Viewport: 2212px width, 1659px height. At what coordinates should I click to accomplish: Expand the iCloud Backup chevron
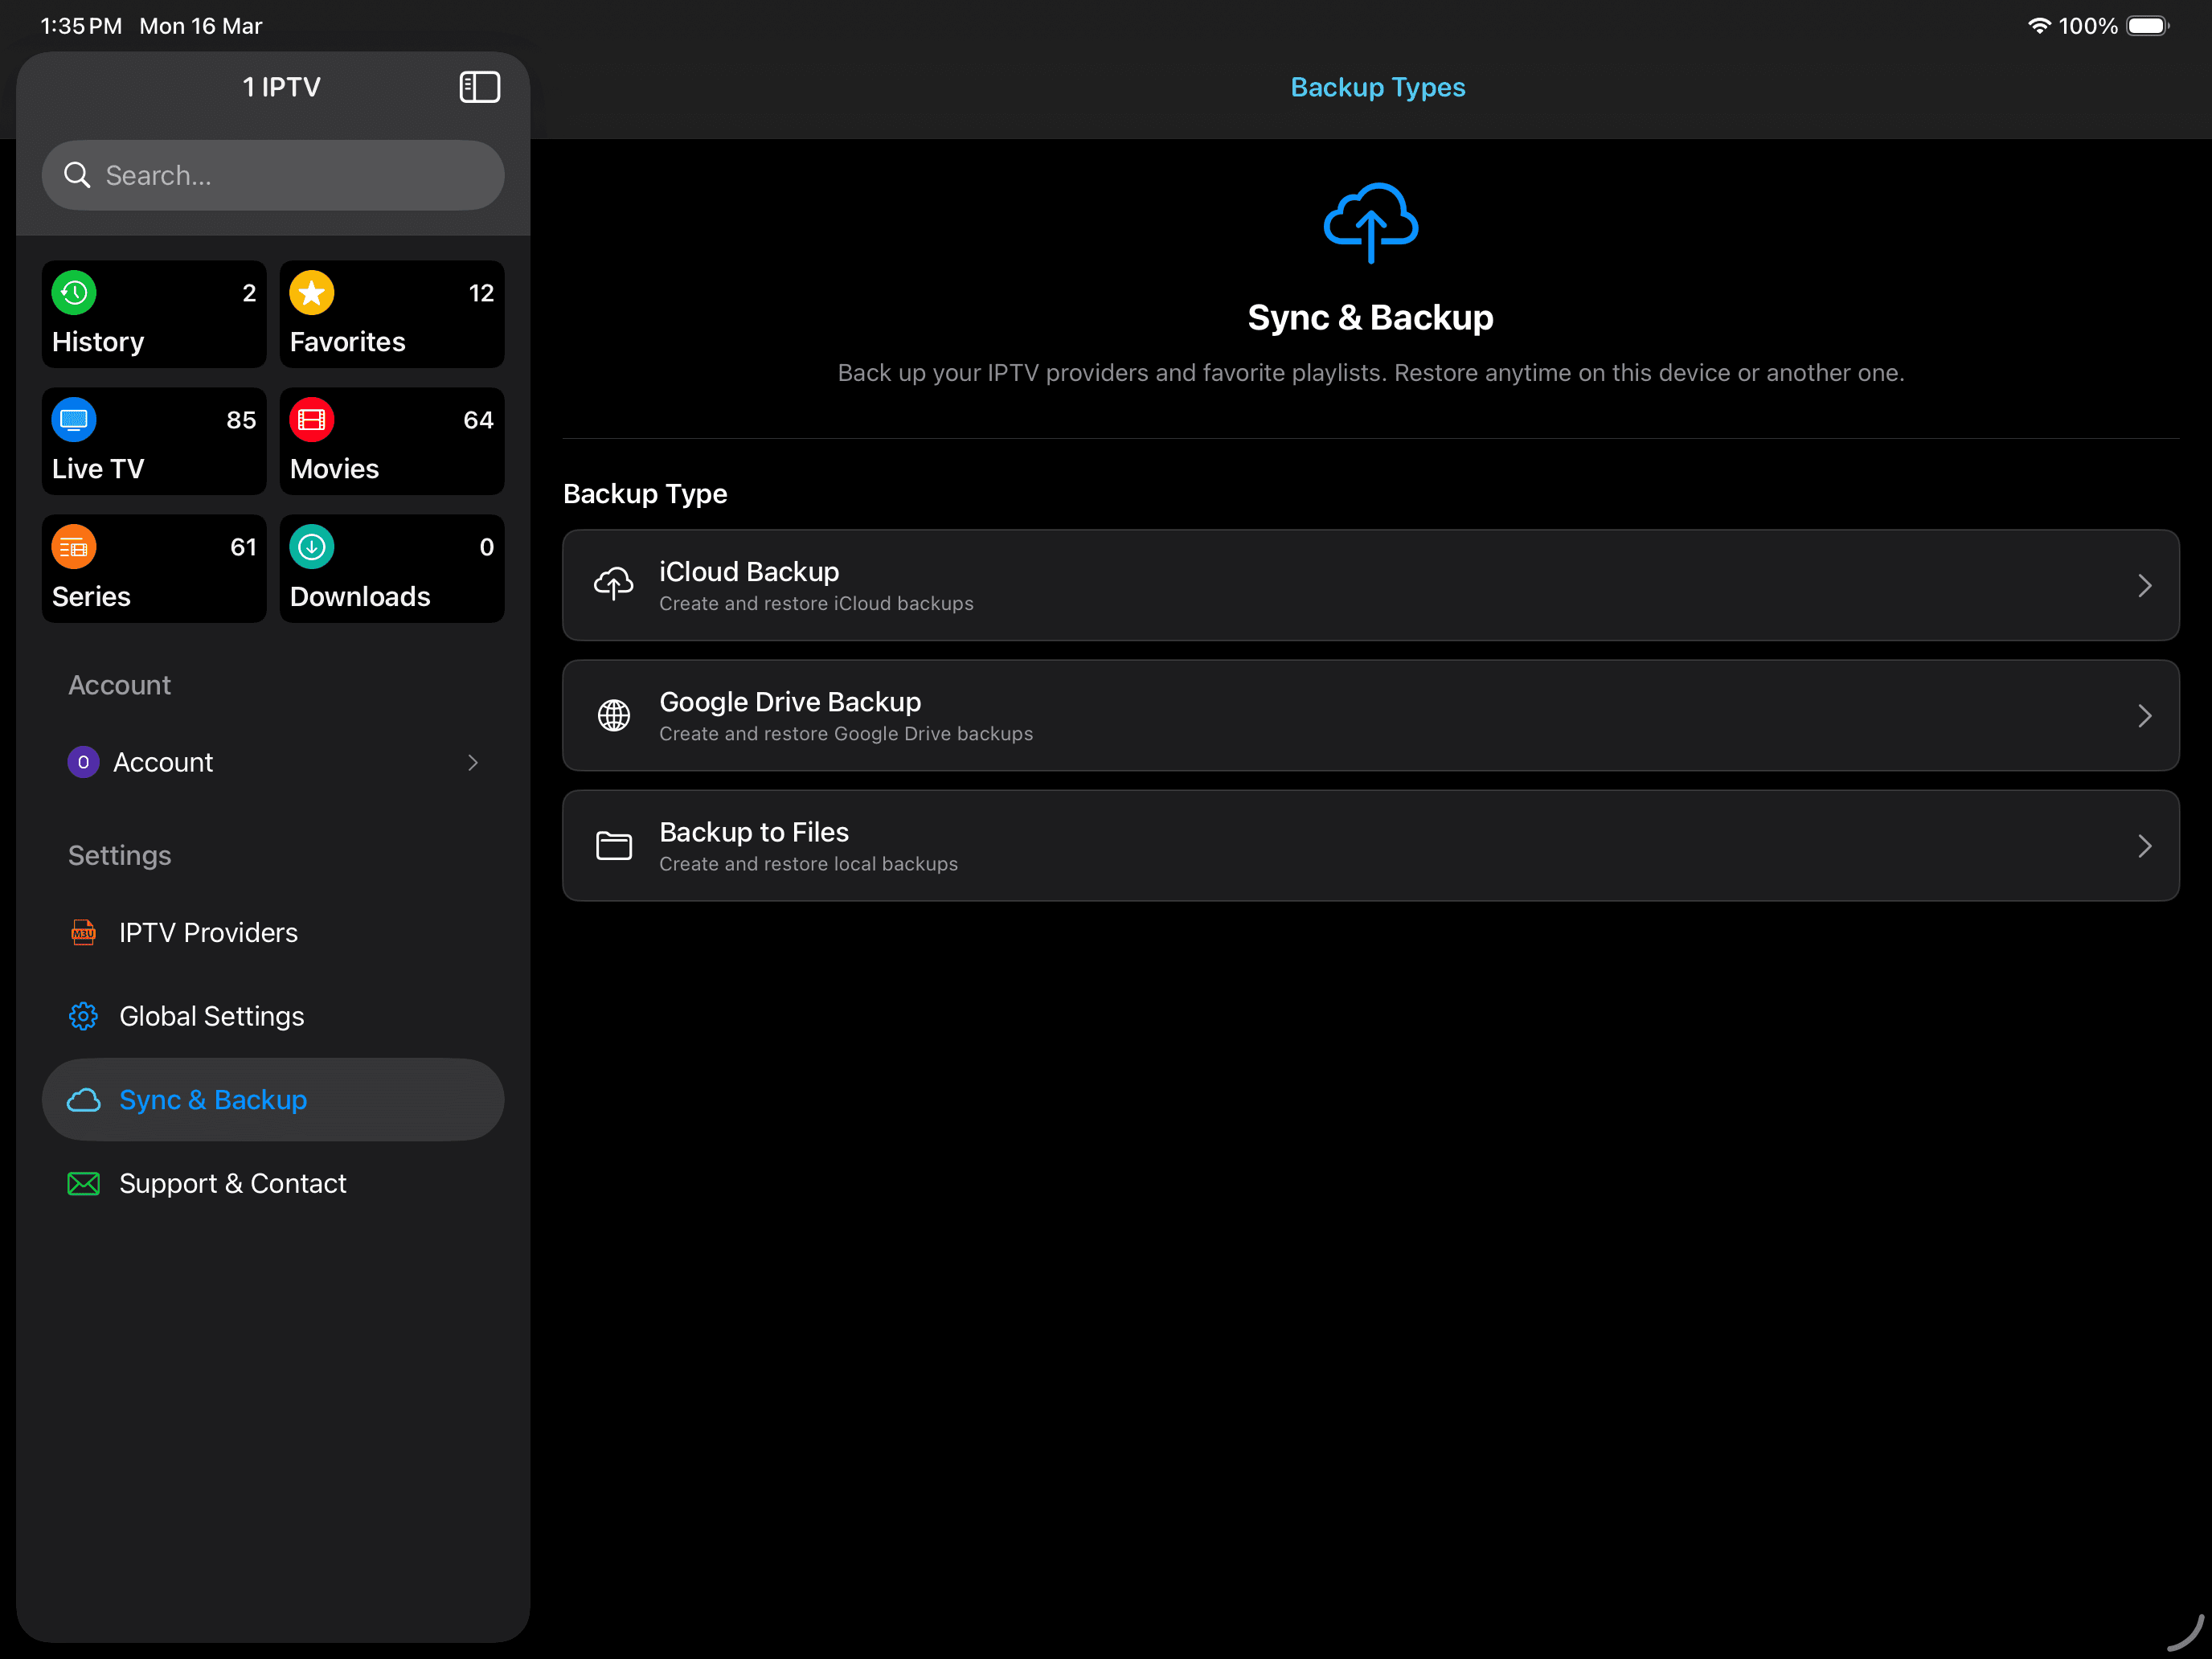tap(2145, 585)
